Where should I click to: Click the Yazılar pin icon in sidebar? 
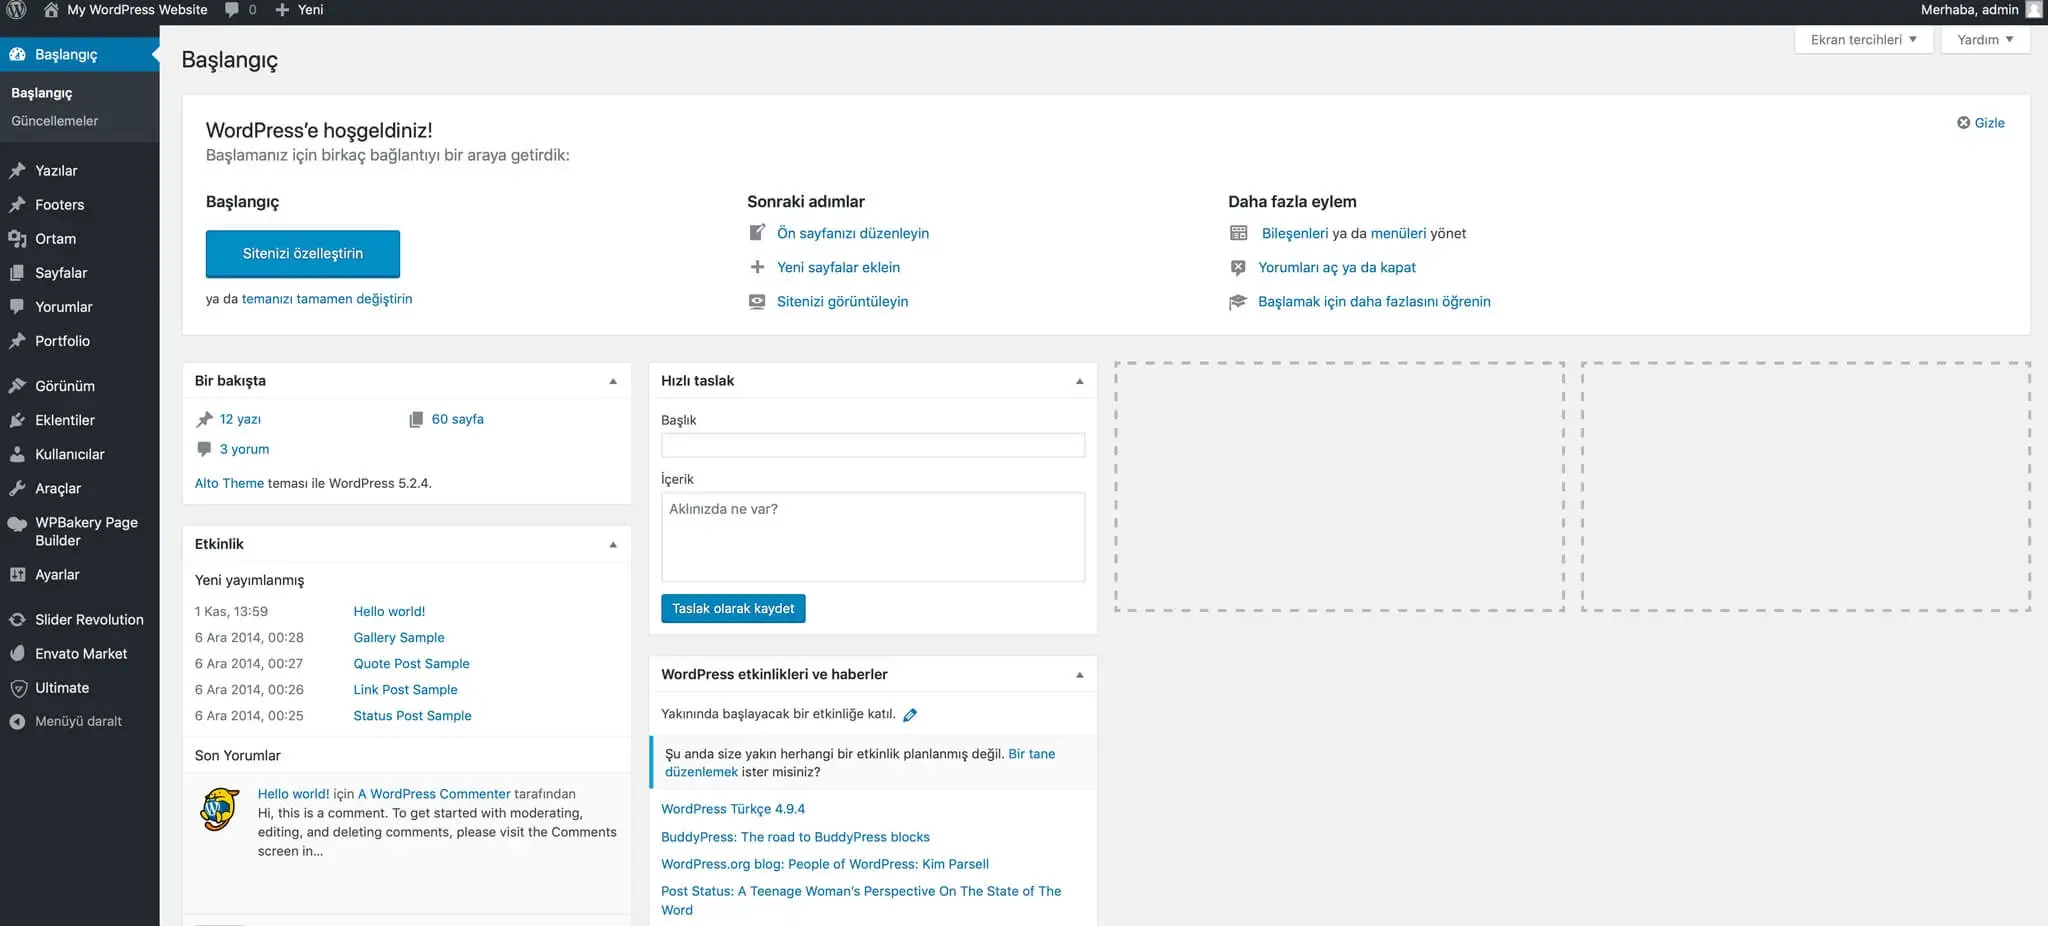click(x=17, y=171)
